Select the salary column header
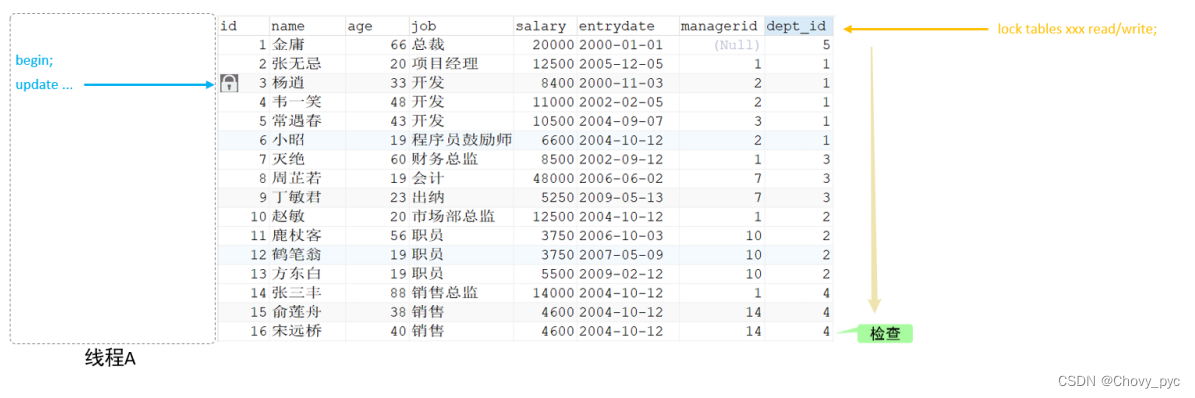Viewport: 1195px width, 398px height. tap(545, 26)
